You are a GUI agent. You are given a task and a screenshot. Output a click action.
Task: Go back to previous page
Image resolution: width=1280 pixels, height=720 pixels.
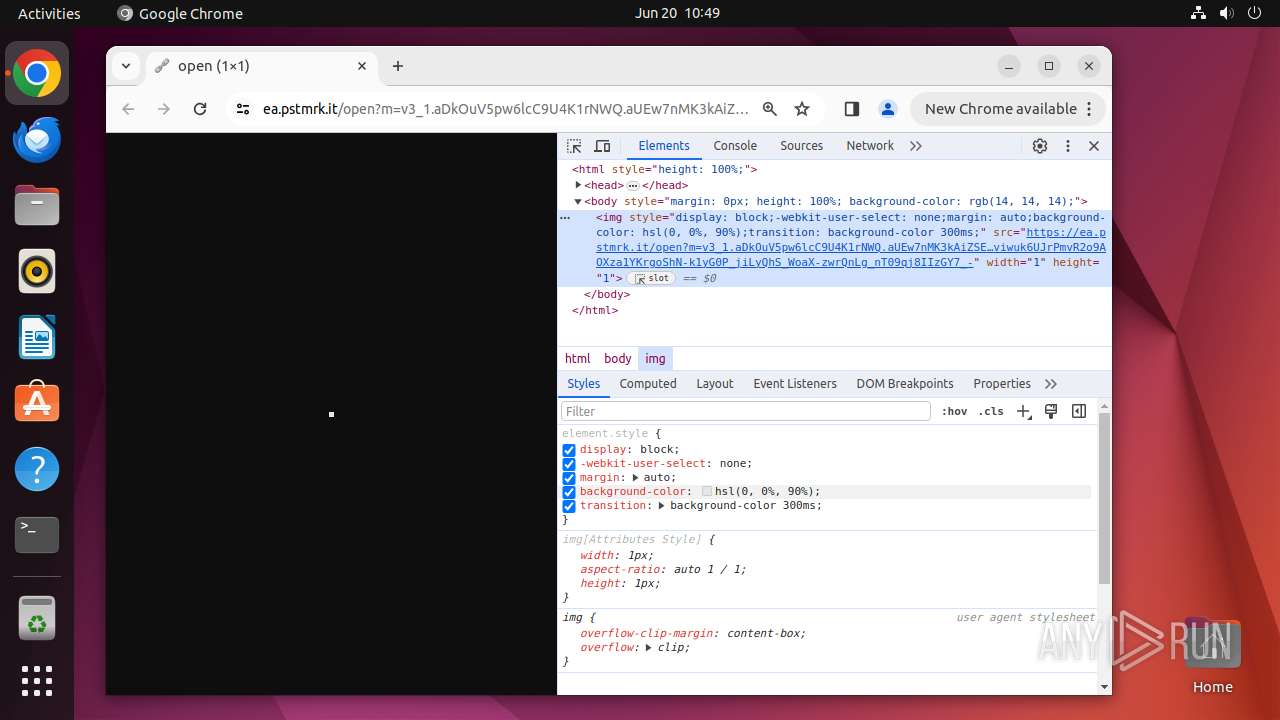click(128, 109)
